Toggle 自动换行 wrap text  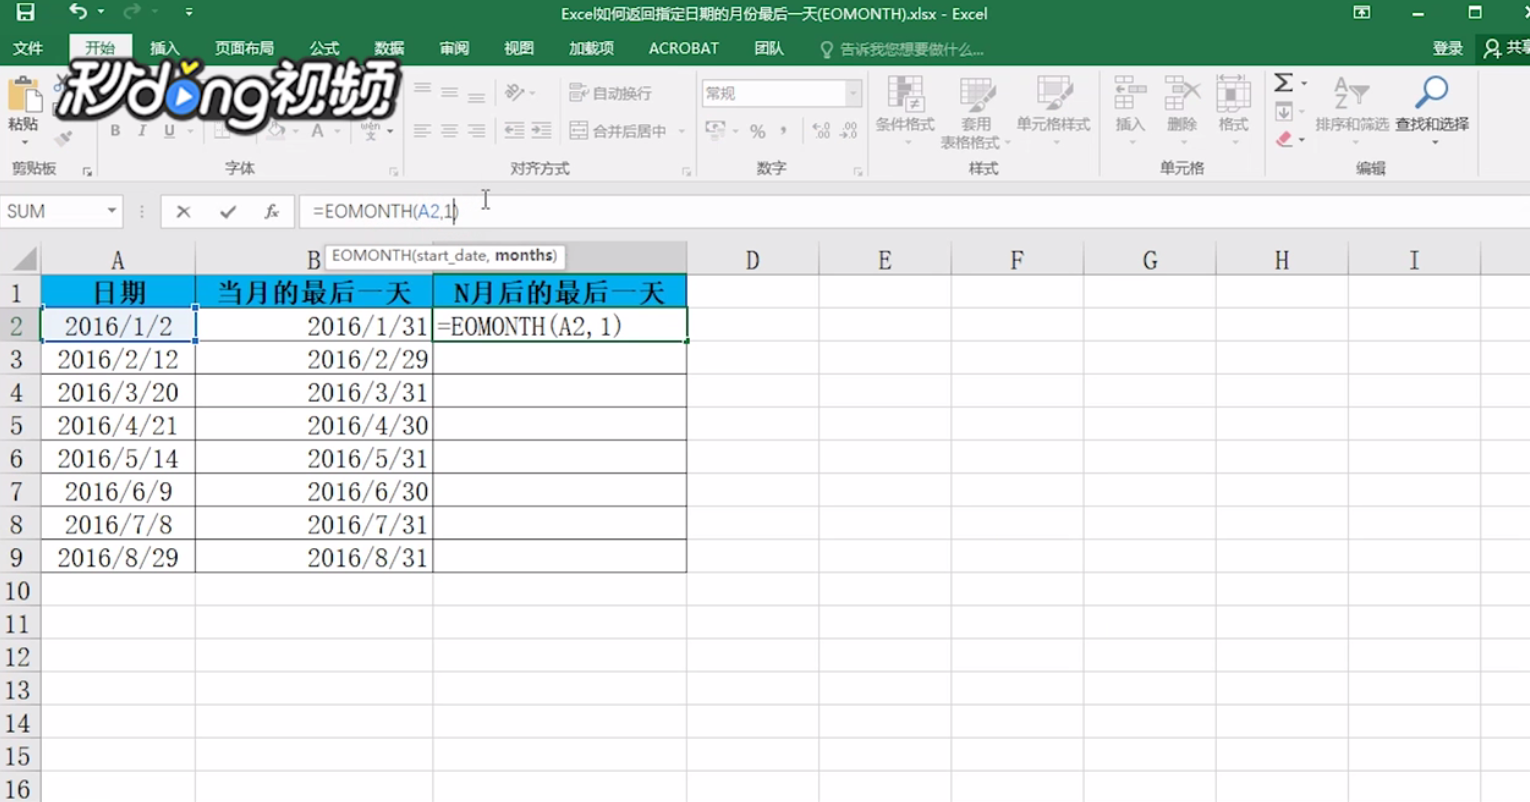click(610, 92)
